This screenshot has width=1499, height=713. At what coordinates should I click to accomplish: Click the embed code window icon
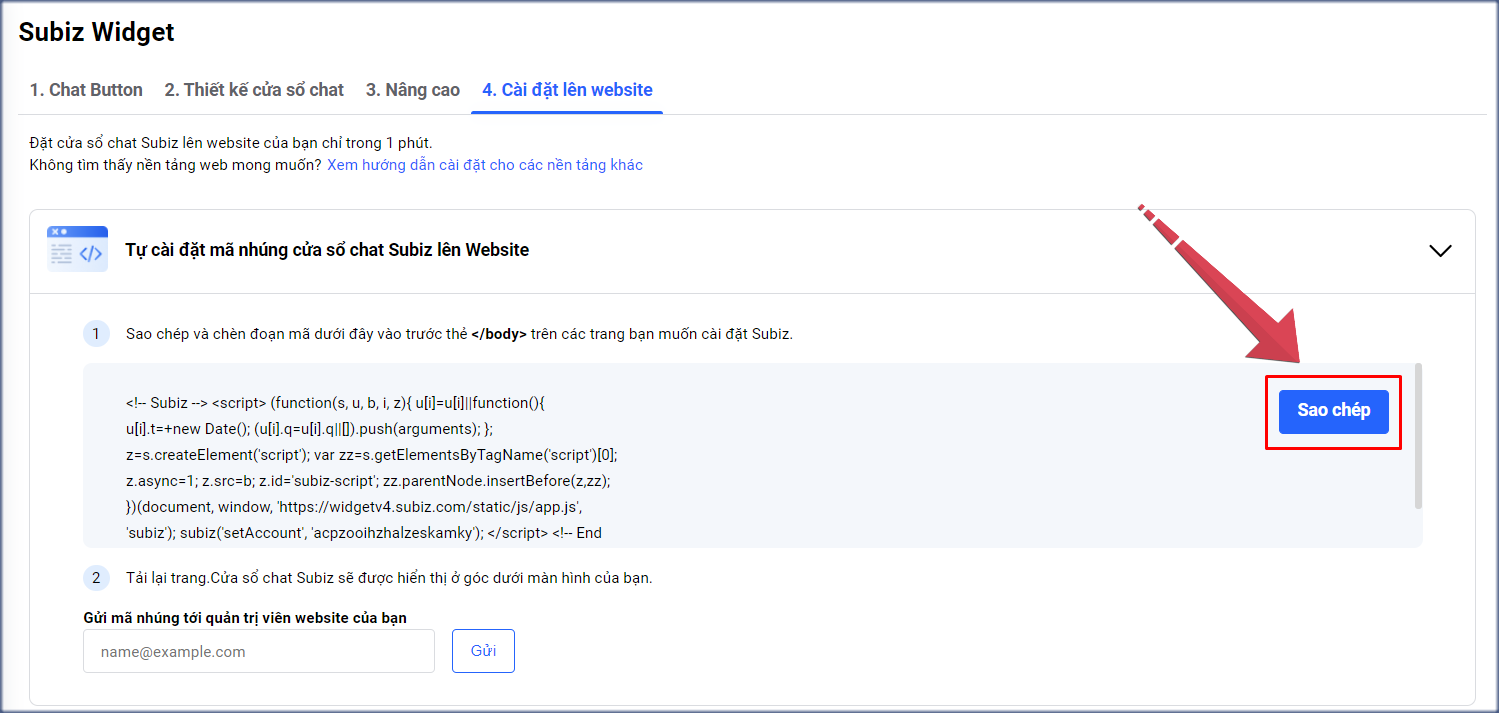77,250
